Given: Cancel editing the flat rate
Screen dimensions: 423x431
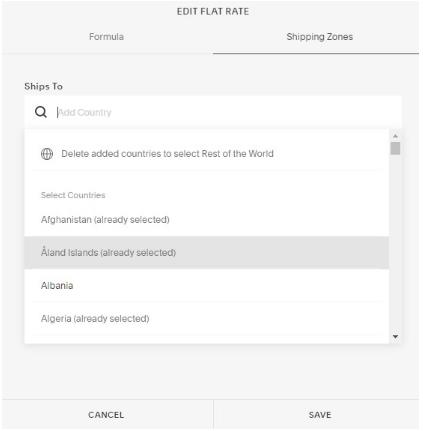Looking at the screenshot, I should tap(106, 415).
